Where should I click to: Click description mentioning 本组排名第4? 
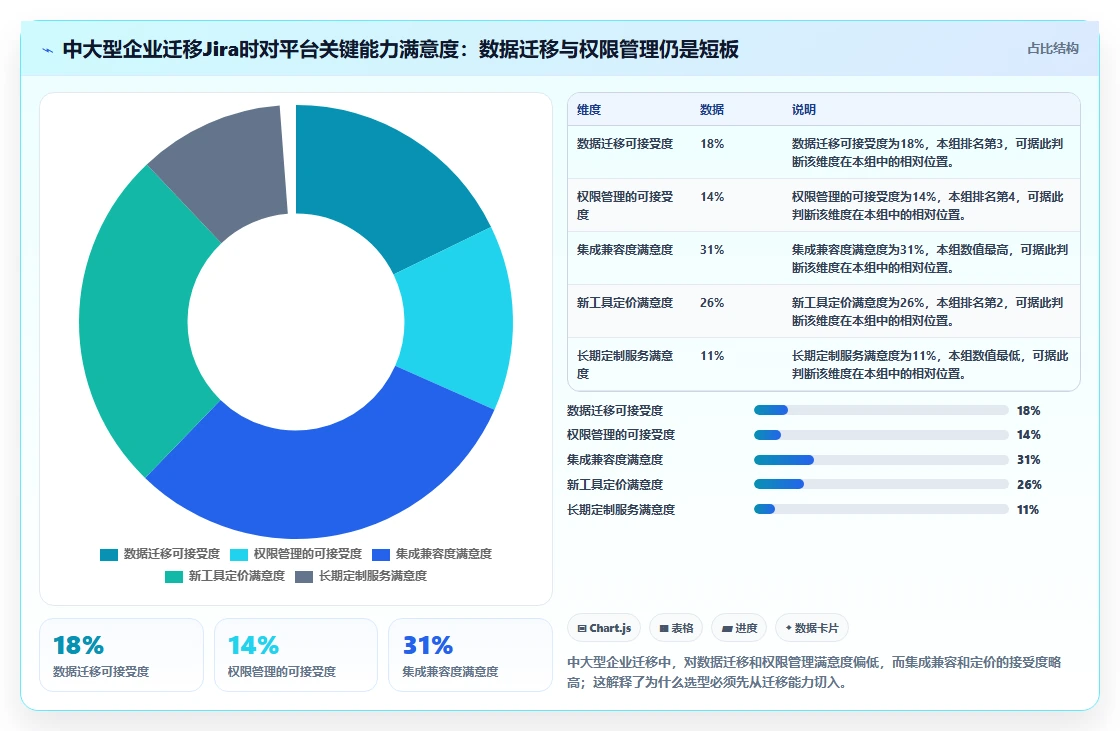928,205
